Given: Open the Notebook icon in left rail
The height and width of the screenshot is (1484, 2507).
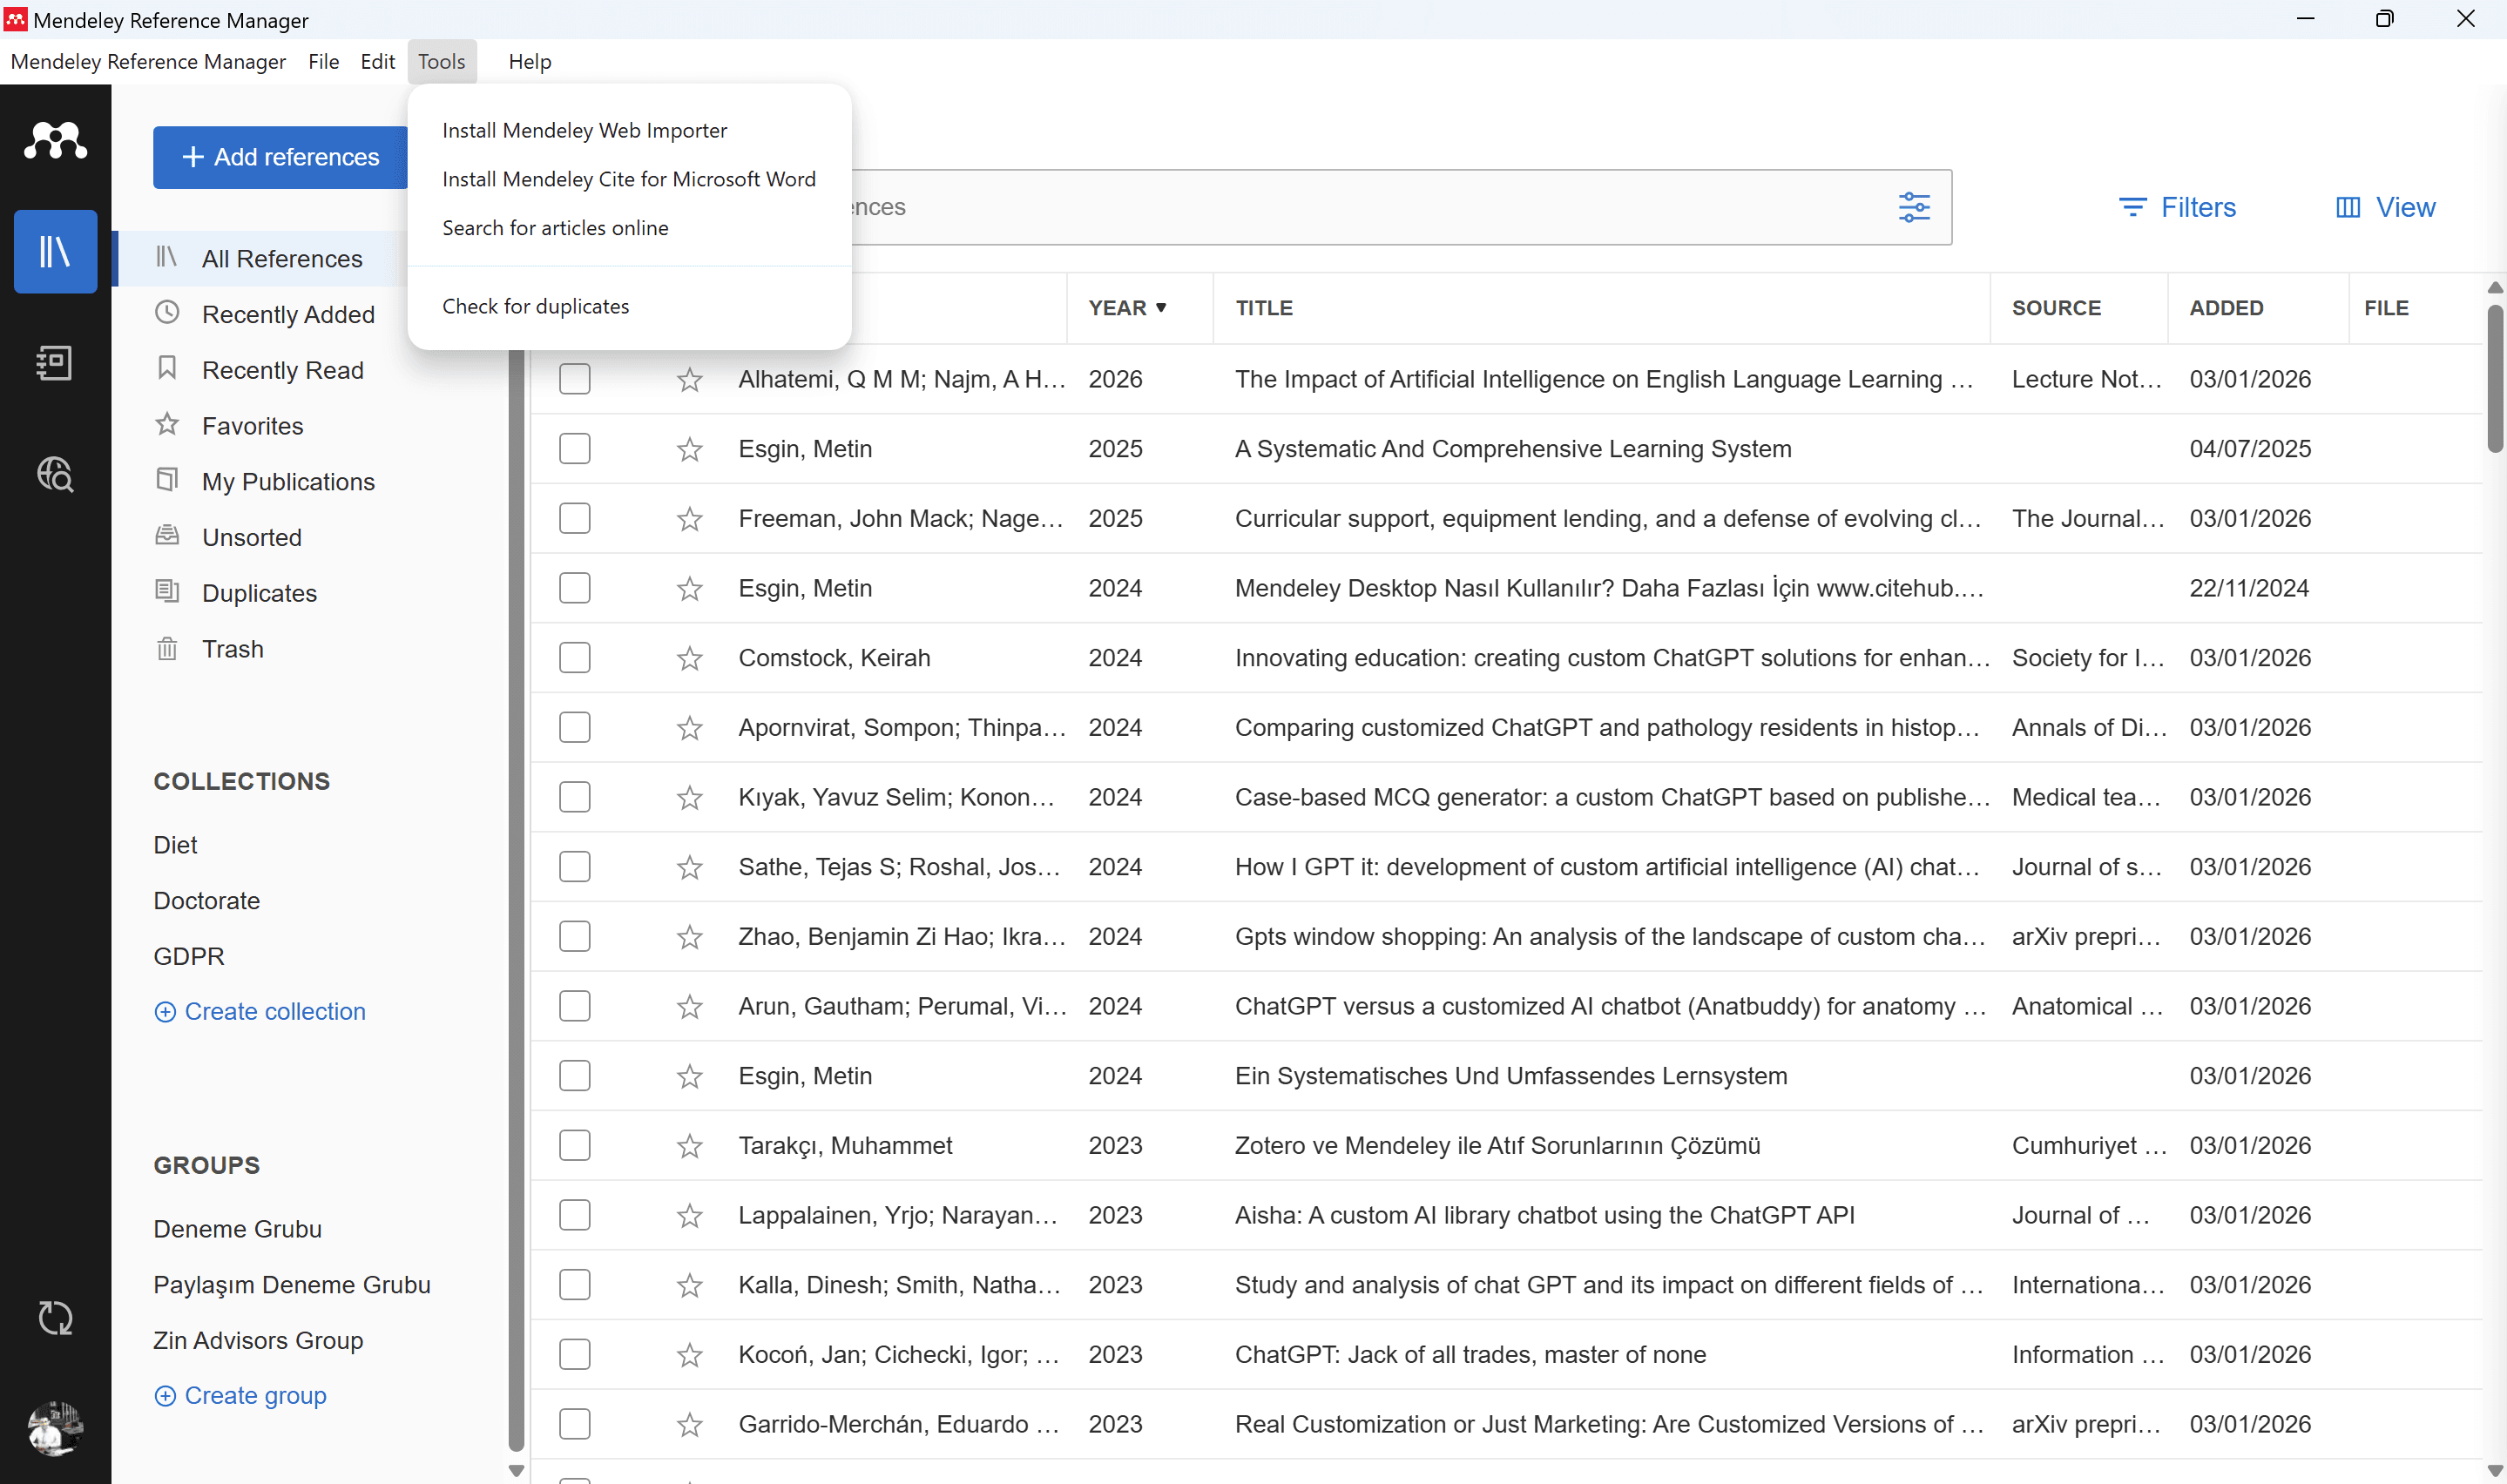Looking at the screenshot, I should [55, 362].
